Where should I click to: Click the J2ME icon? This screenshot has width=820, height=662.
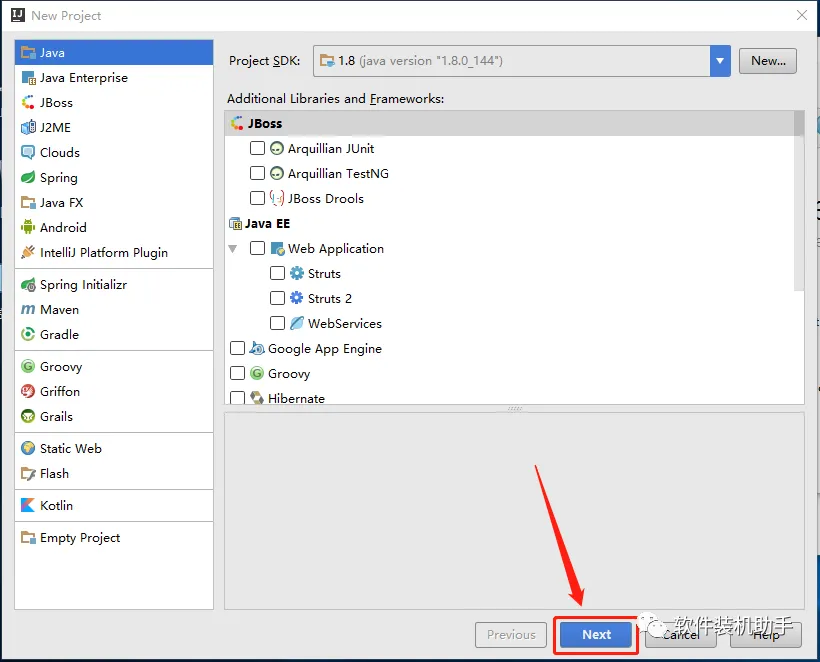coord(28,128)
